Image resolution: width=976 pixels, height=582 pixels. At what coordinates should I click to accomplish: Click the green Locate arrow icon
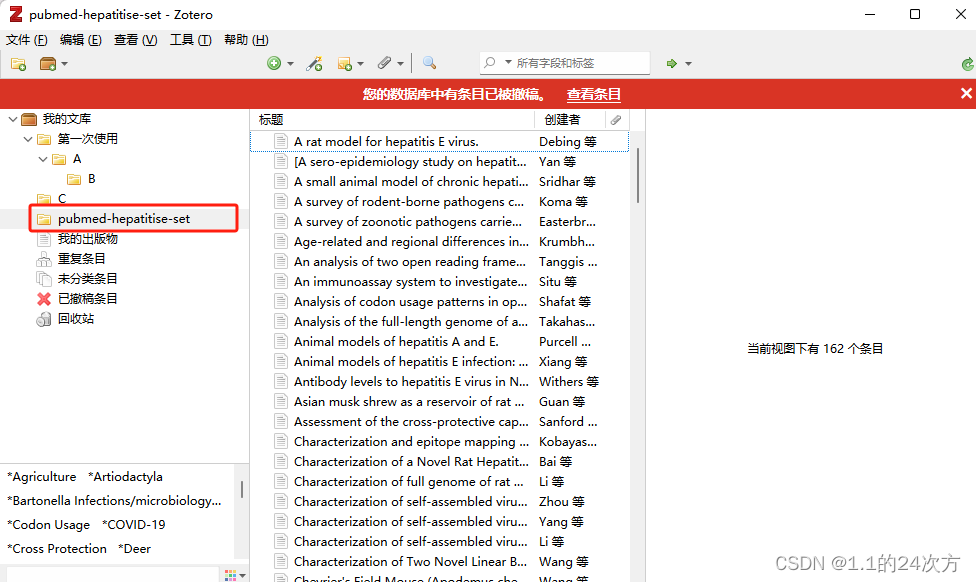(672, 63)
